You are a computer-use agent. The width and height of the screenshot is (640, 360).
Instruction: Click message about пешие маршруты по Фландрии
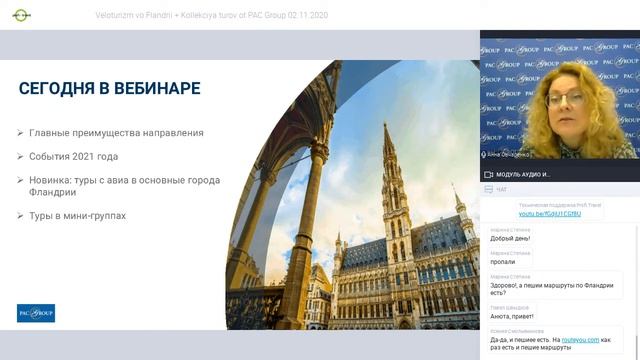pos(551,289)
